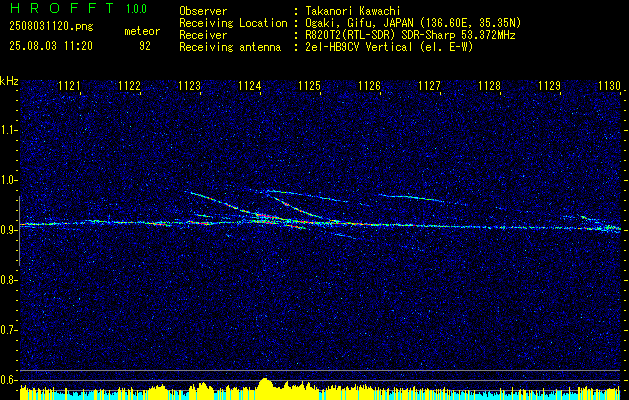Click time axis marker 1126

(x=369, y=86)
